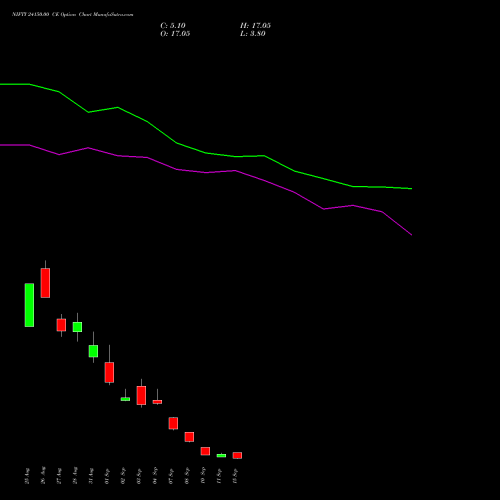This screenshot has height=500, width=500.
Task: Click the red candle on 03 Sep
Action: [x=141, y=395]
